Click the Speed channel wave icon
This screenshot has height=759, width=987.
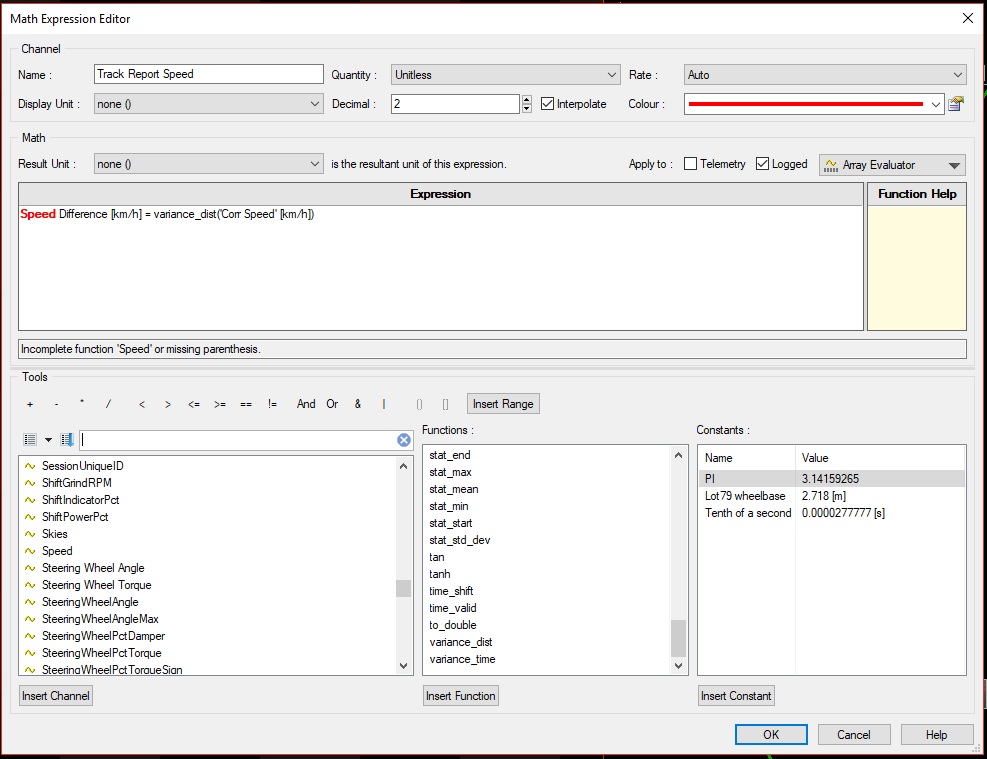click(30, 551)
